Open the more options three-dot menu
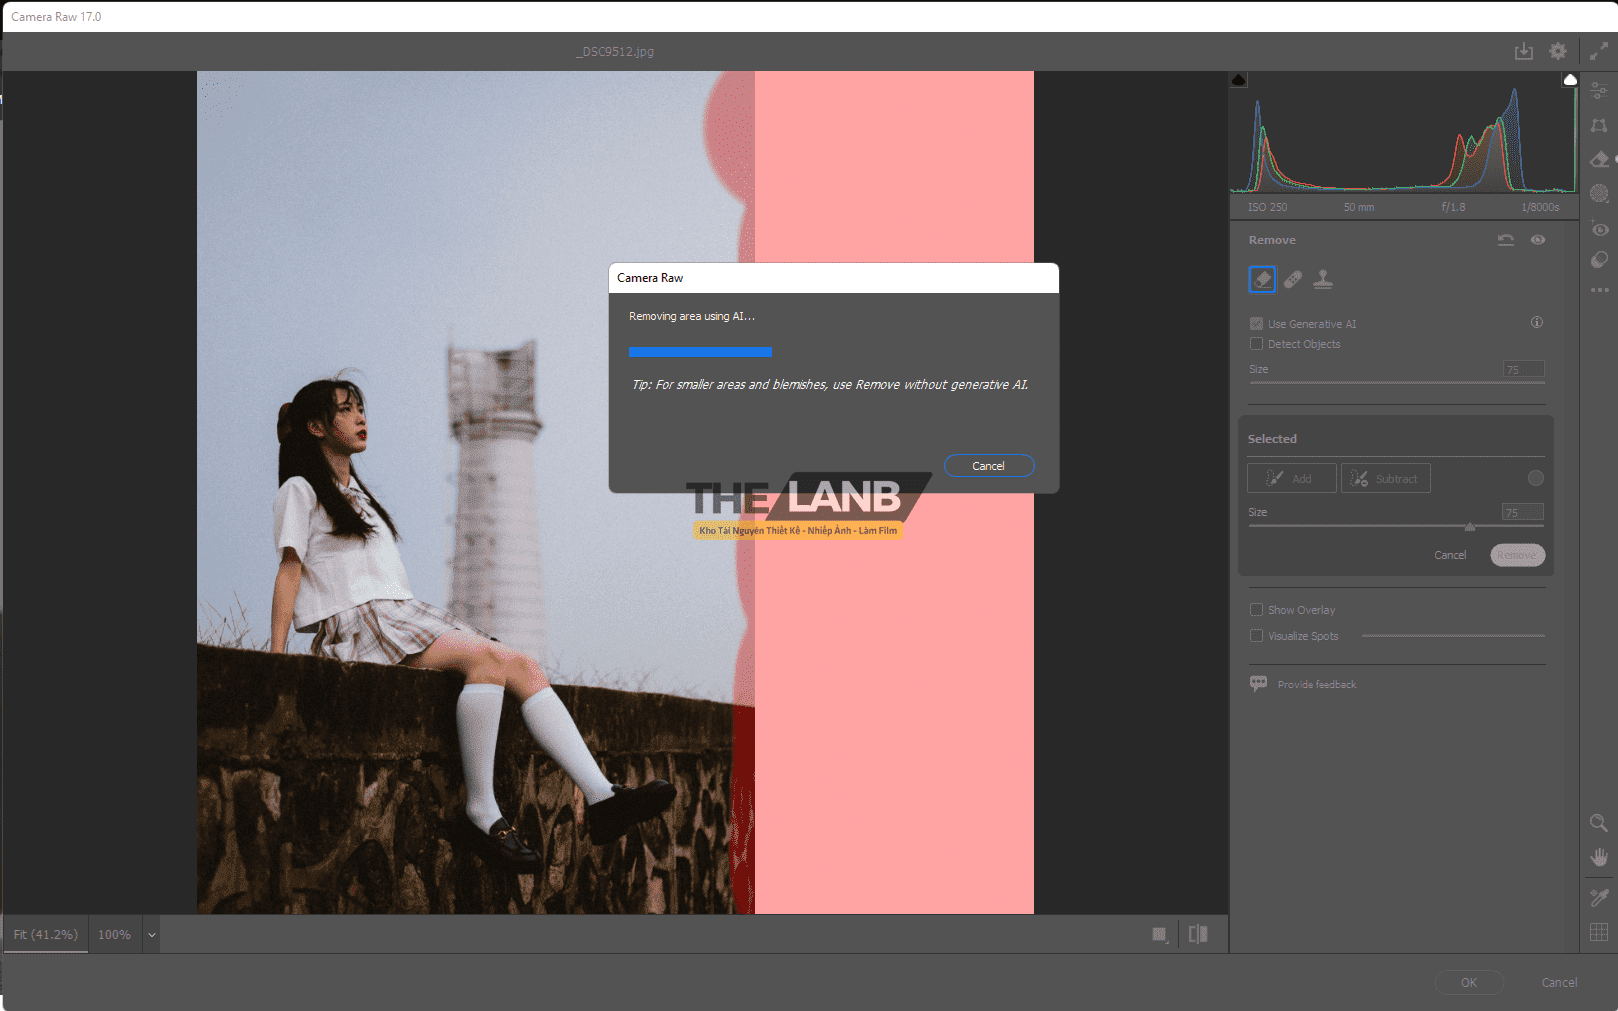1618x1011 pixels. click(x=1599, y=290)
